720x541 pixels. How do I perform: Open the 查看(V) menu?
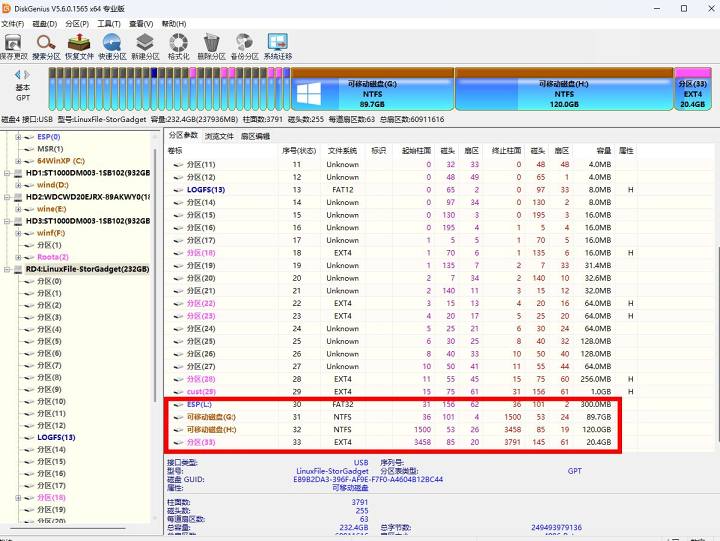tap(141, 24)
